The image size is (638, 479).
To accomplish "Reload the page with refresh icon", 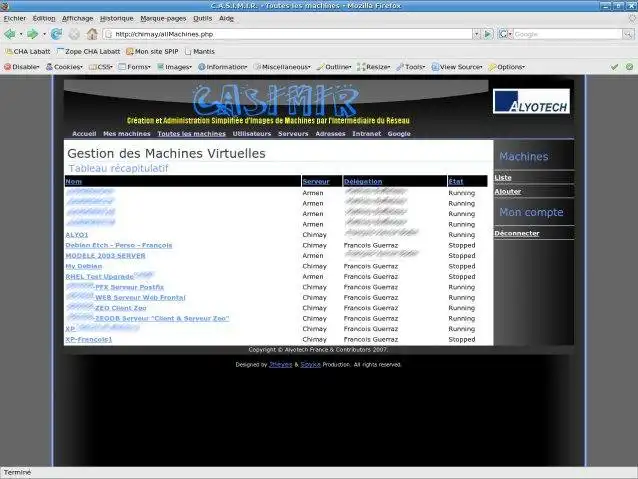I will [x=56, y=34].
